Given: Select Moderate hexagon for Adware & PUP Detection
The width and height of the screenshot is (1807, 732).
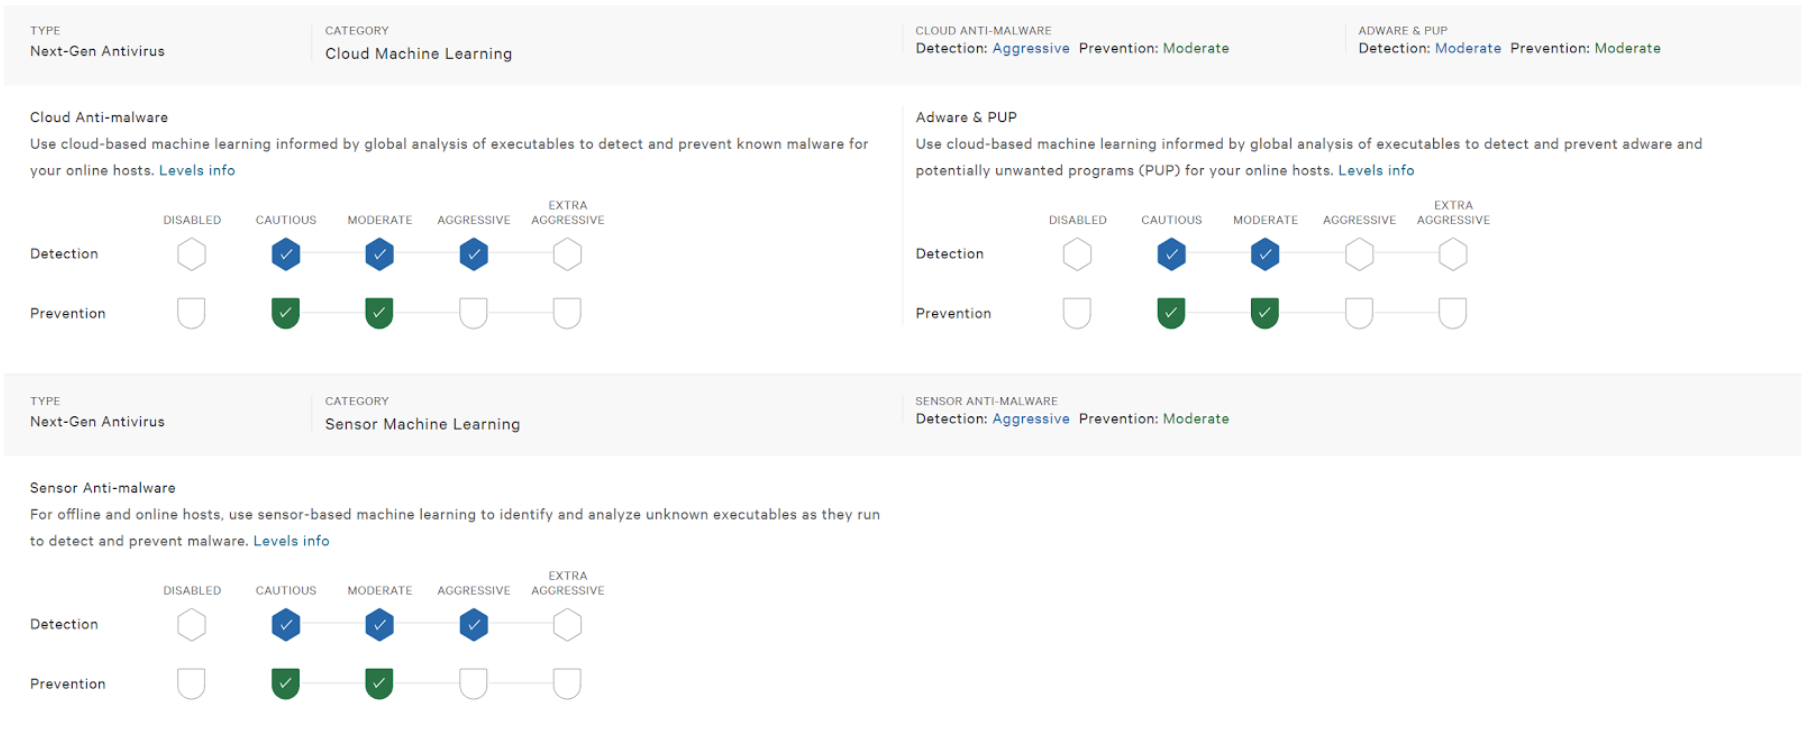Looking at the screenshot, I should 1265,254.
